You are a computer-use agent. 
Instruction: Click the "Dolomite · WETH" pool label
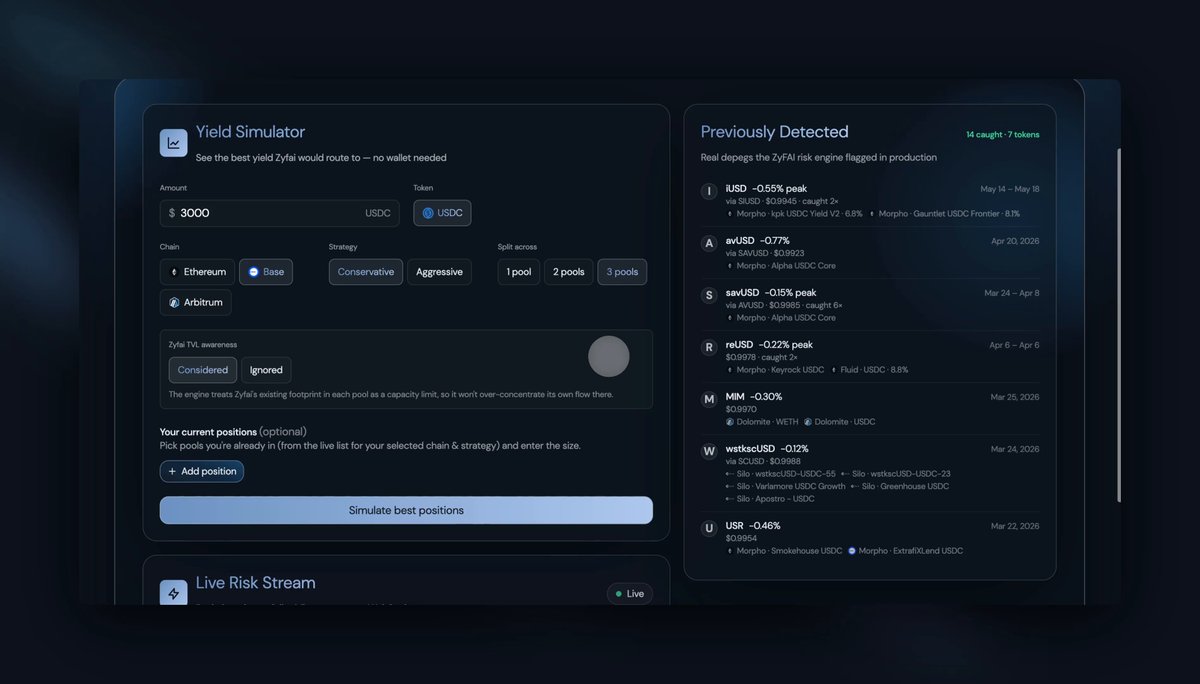(x=761, y=422)
